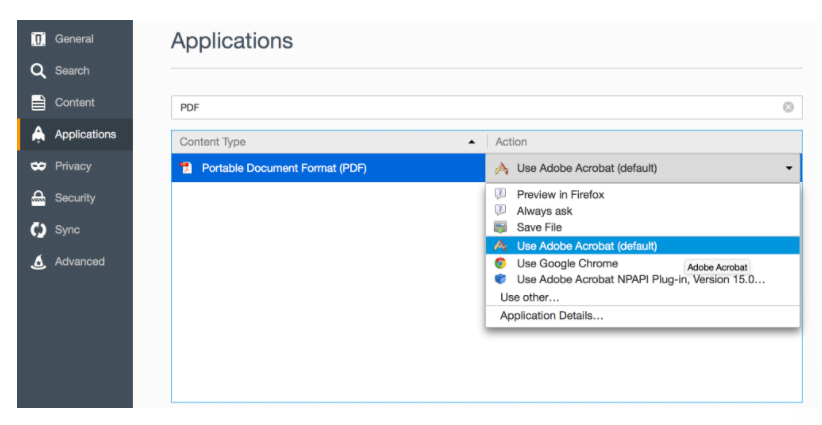Choose Preview in Firefox option
This screenshot has height=425, width=822.
(560, 194)
